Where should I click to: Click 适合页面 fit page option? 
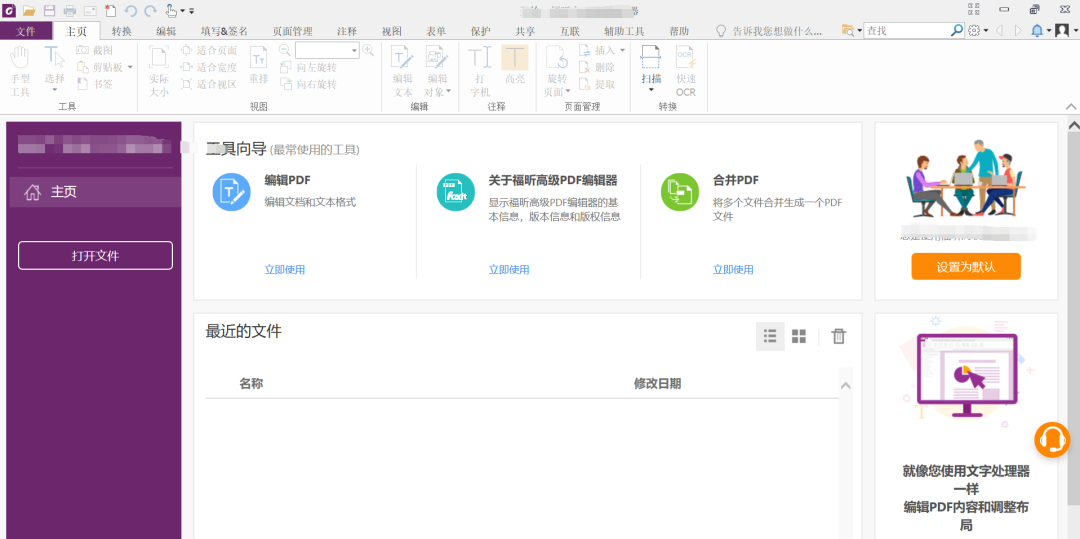(x=209, y=50)
